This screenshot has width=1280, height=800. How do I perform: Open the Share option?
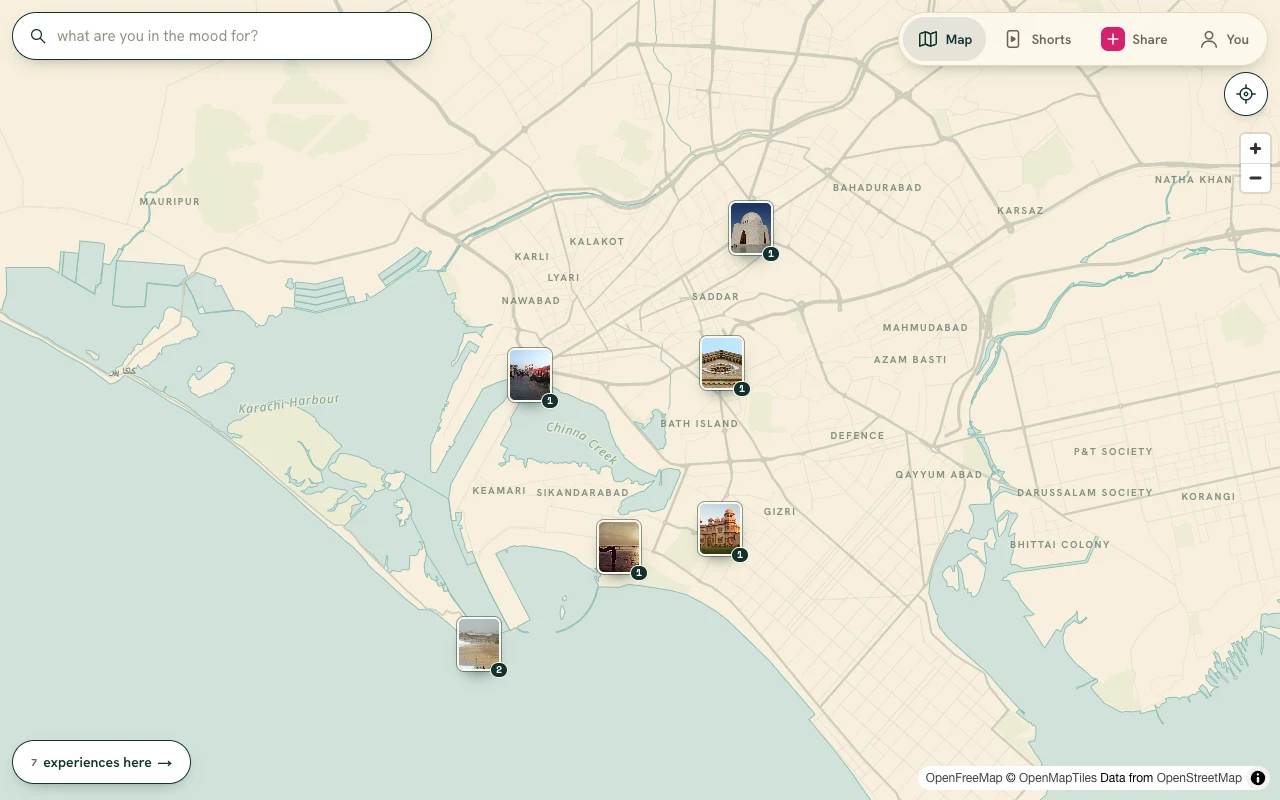coord(1134,39)
